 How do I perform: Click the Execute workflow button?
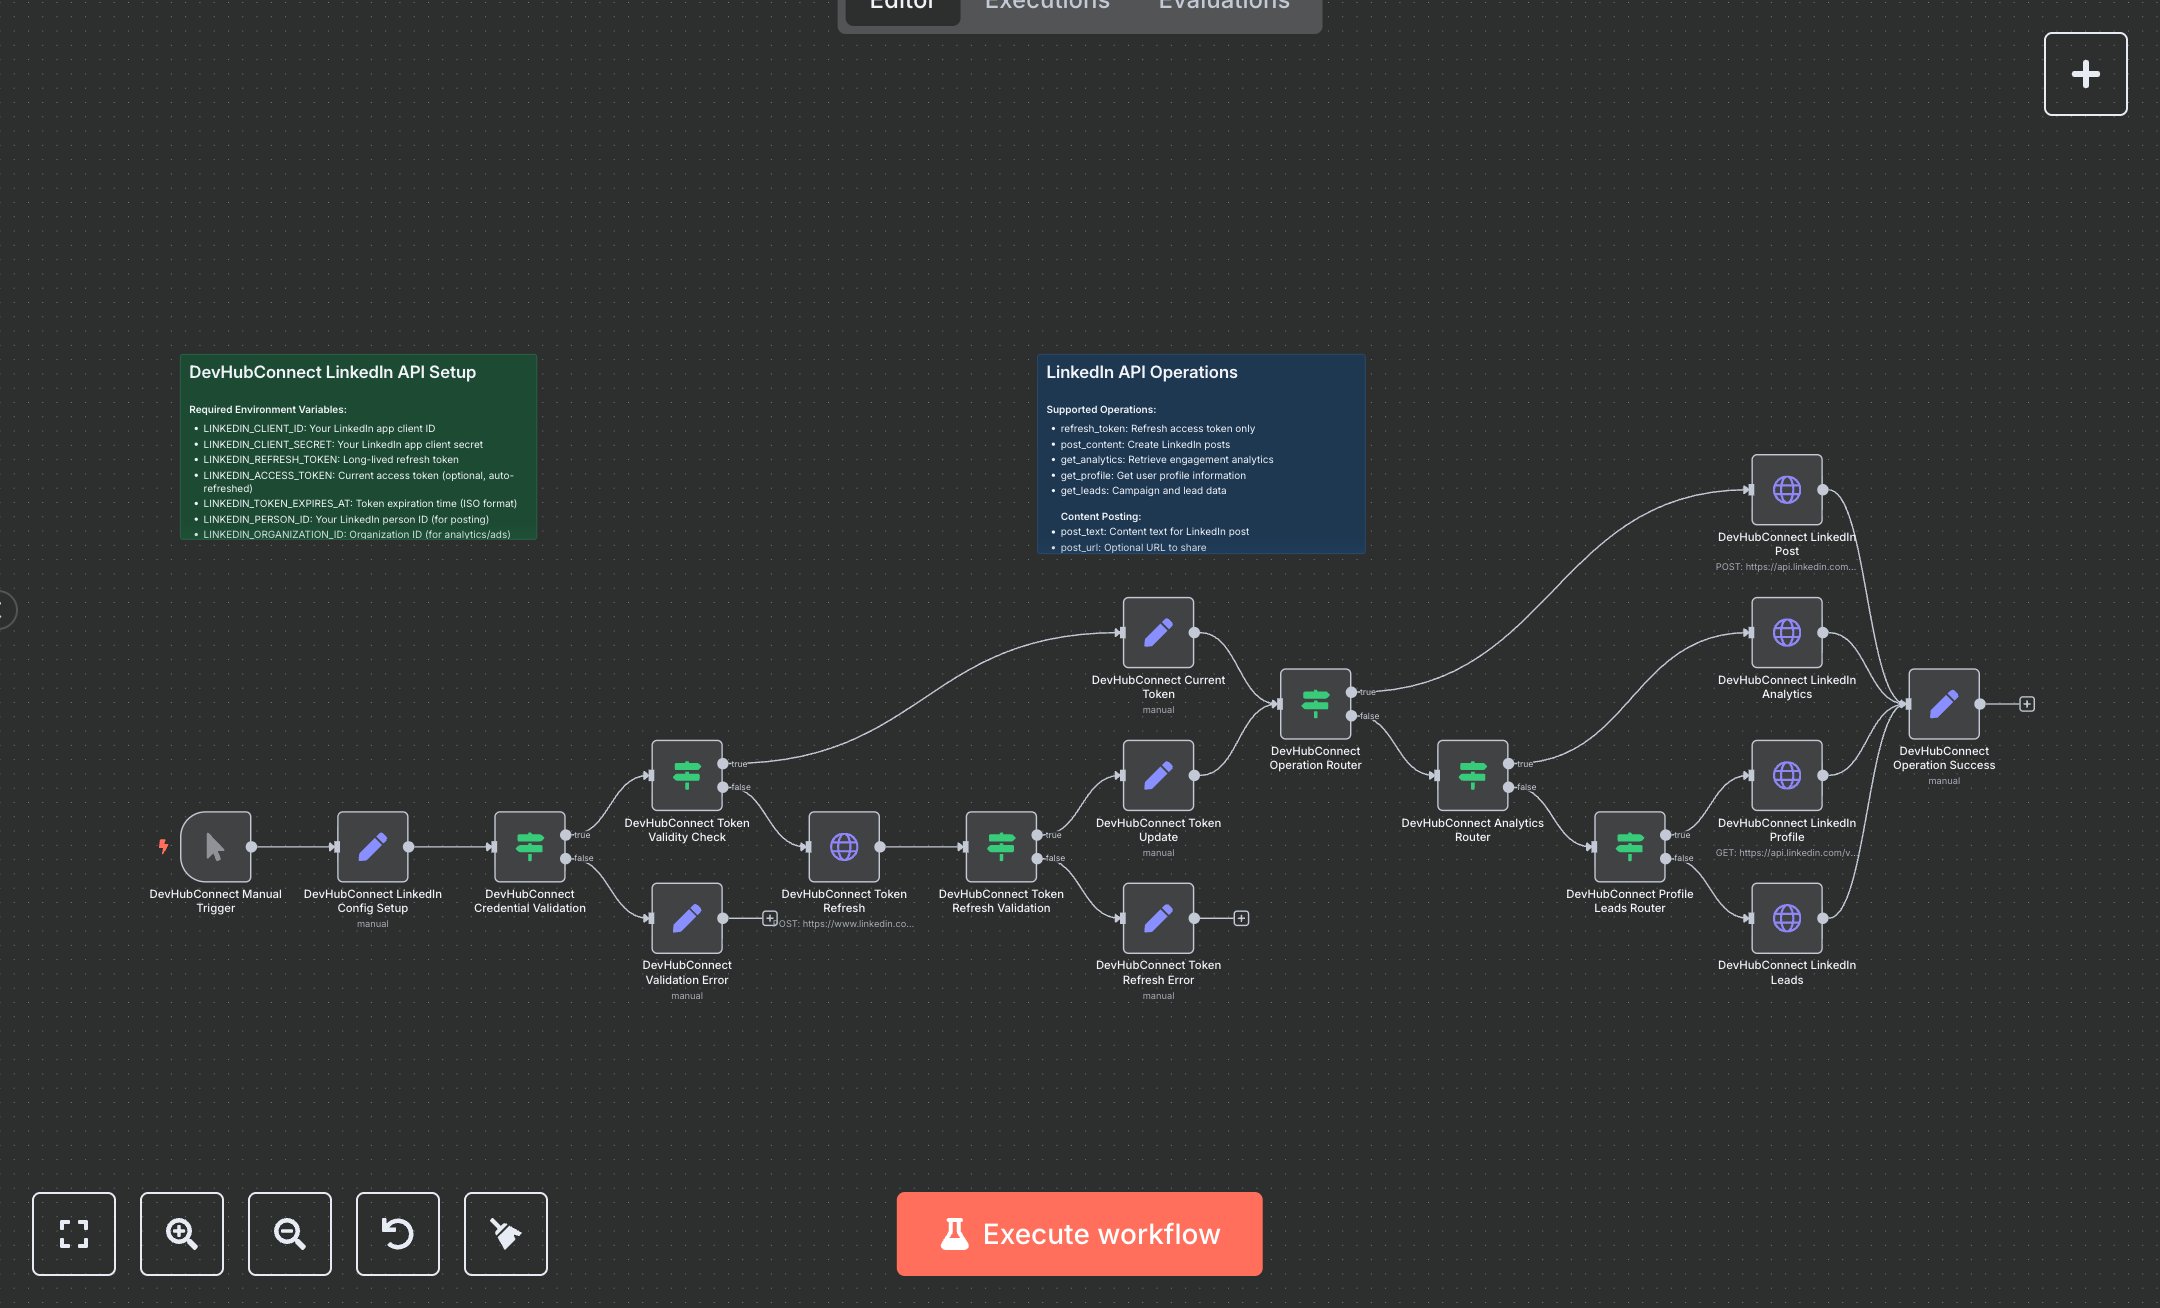click(1079, 1233)
